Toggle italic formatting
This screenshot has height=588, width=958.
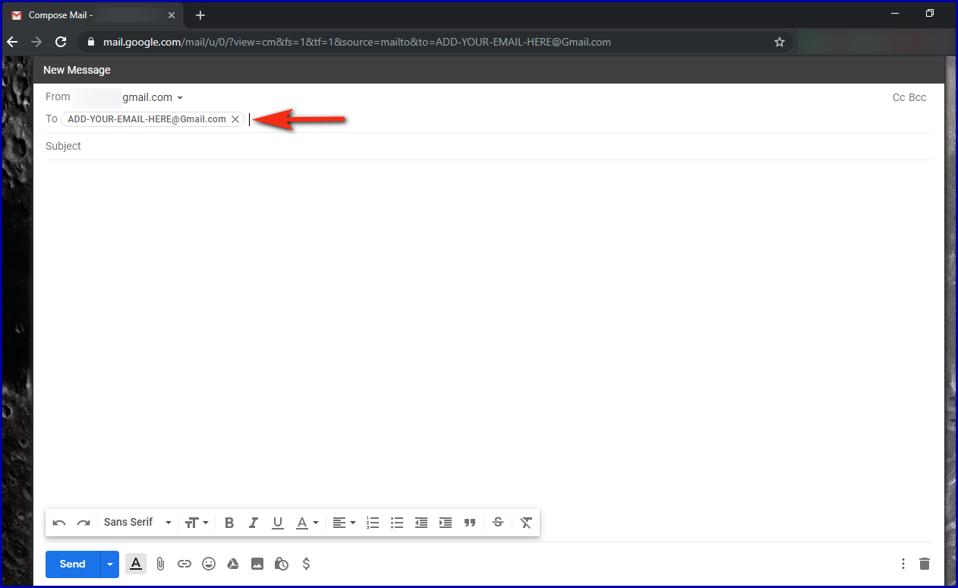point(253,522)
